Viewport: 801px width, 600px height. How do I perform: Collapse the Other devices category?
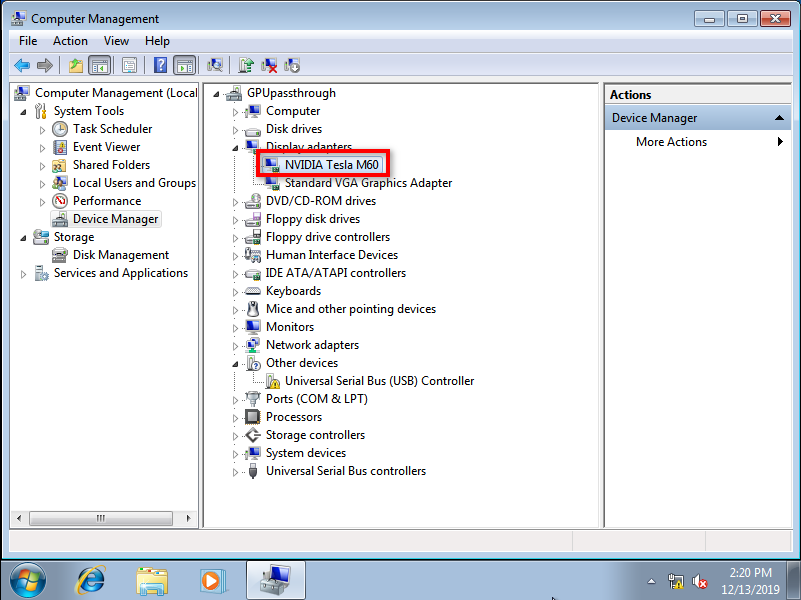click(x=235, y=364)
